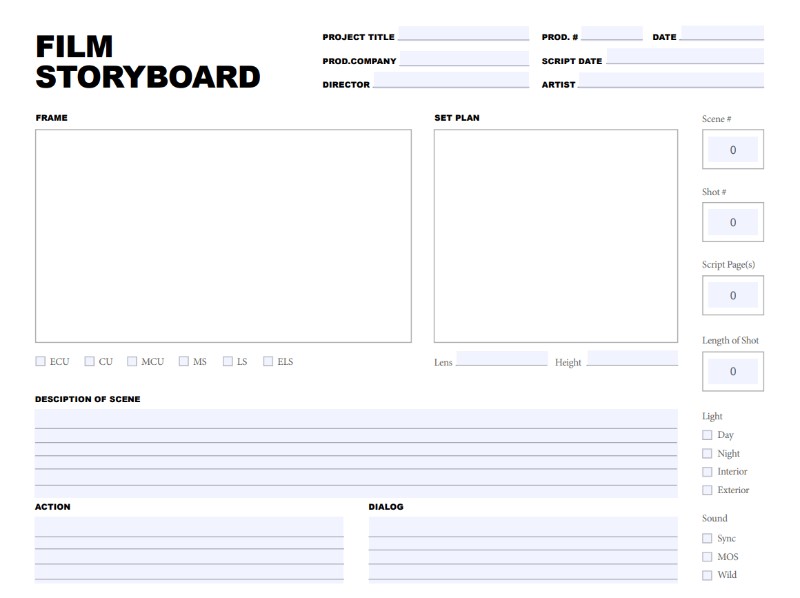This screenshot has height=598, width=800.
Task: Tick the CU shot checkbox
Action: coord(89,361)
